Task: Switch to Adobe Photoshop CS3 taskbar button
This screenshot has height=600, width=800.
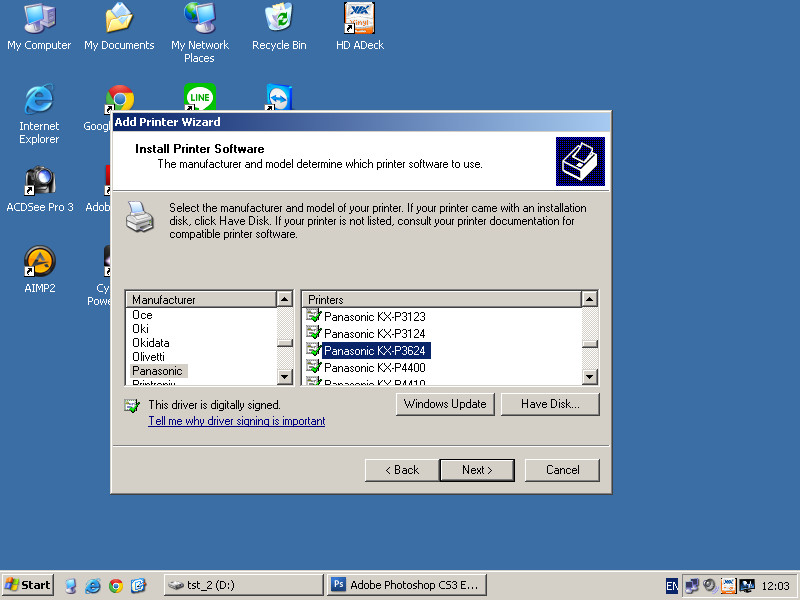Action: click(x=406, y=585)
